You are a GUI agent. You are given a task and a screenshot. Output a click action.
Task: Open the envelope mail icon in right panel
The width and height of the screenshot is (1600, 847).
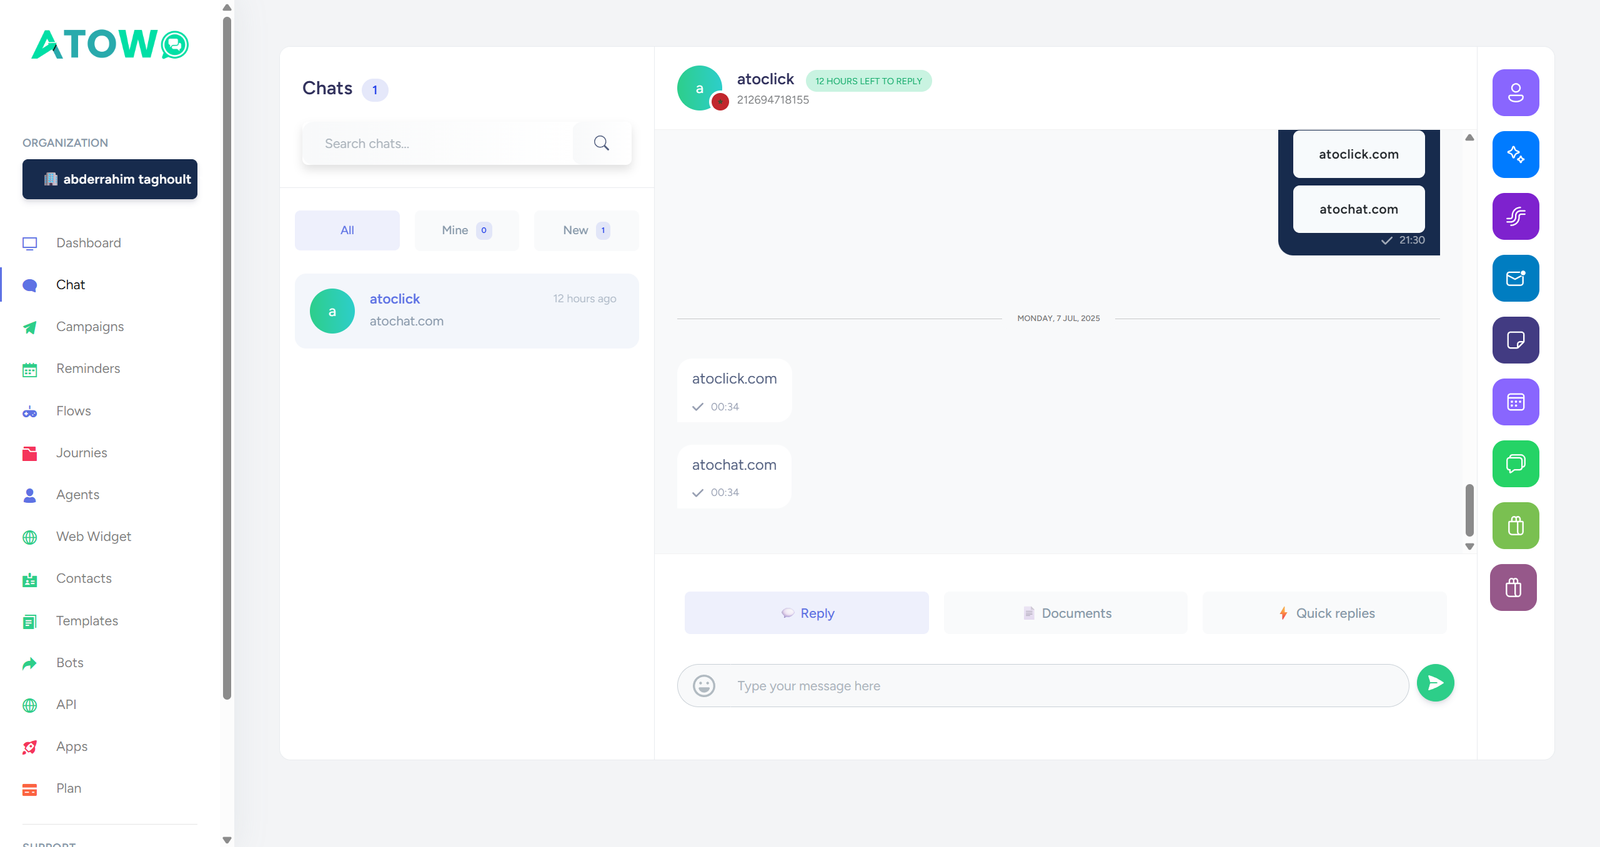click(x=1515, y=279)
